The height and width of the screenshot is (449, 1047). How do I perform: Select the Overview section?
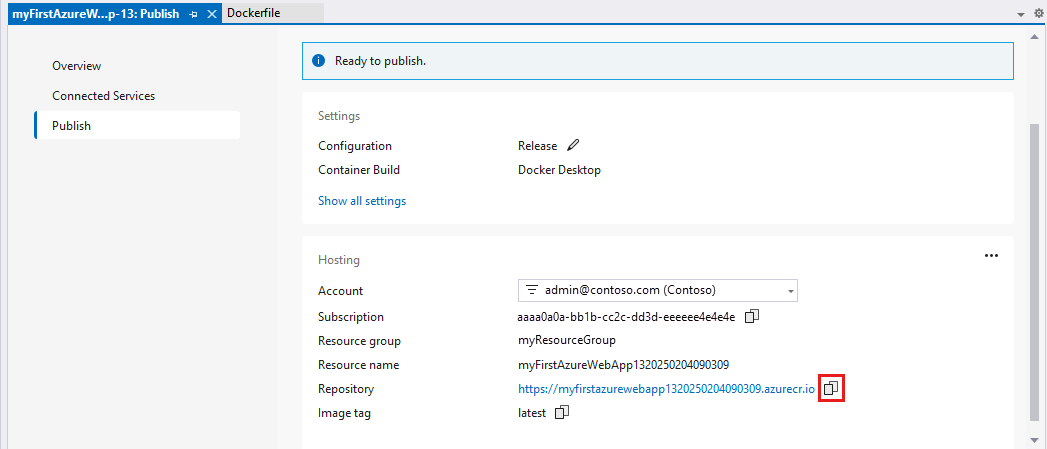click(x=77, y=66)
